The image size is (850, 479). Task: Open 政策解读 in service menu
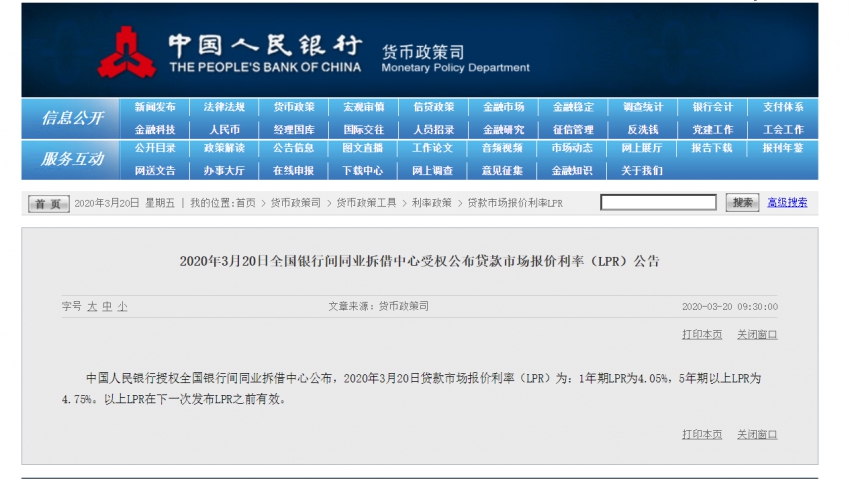pos(224,148)
